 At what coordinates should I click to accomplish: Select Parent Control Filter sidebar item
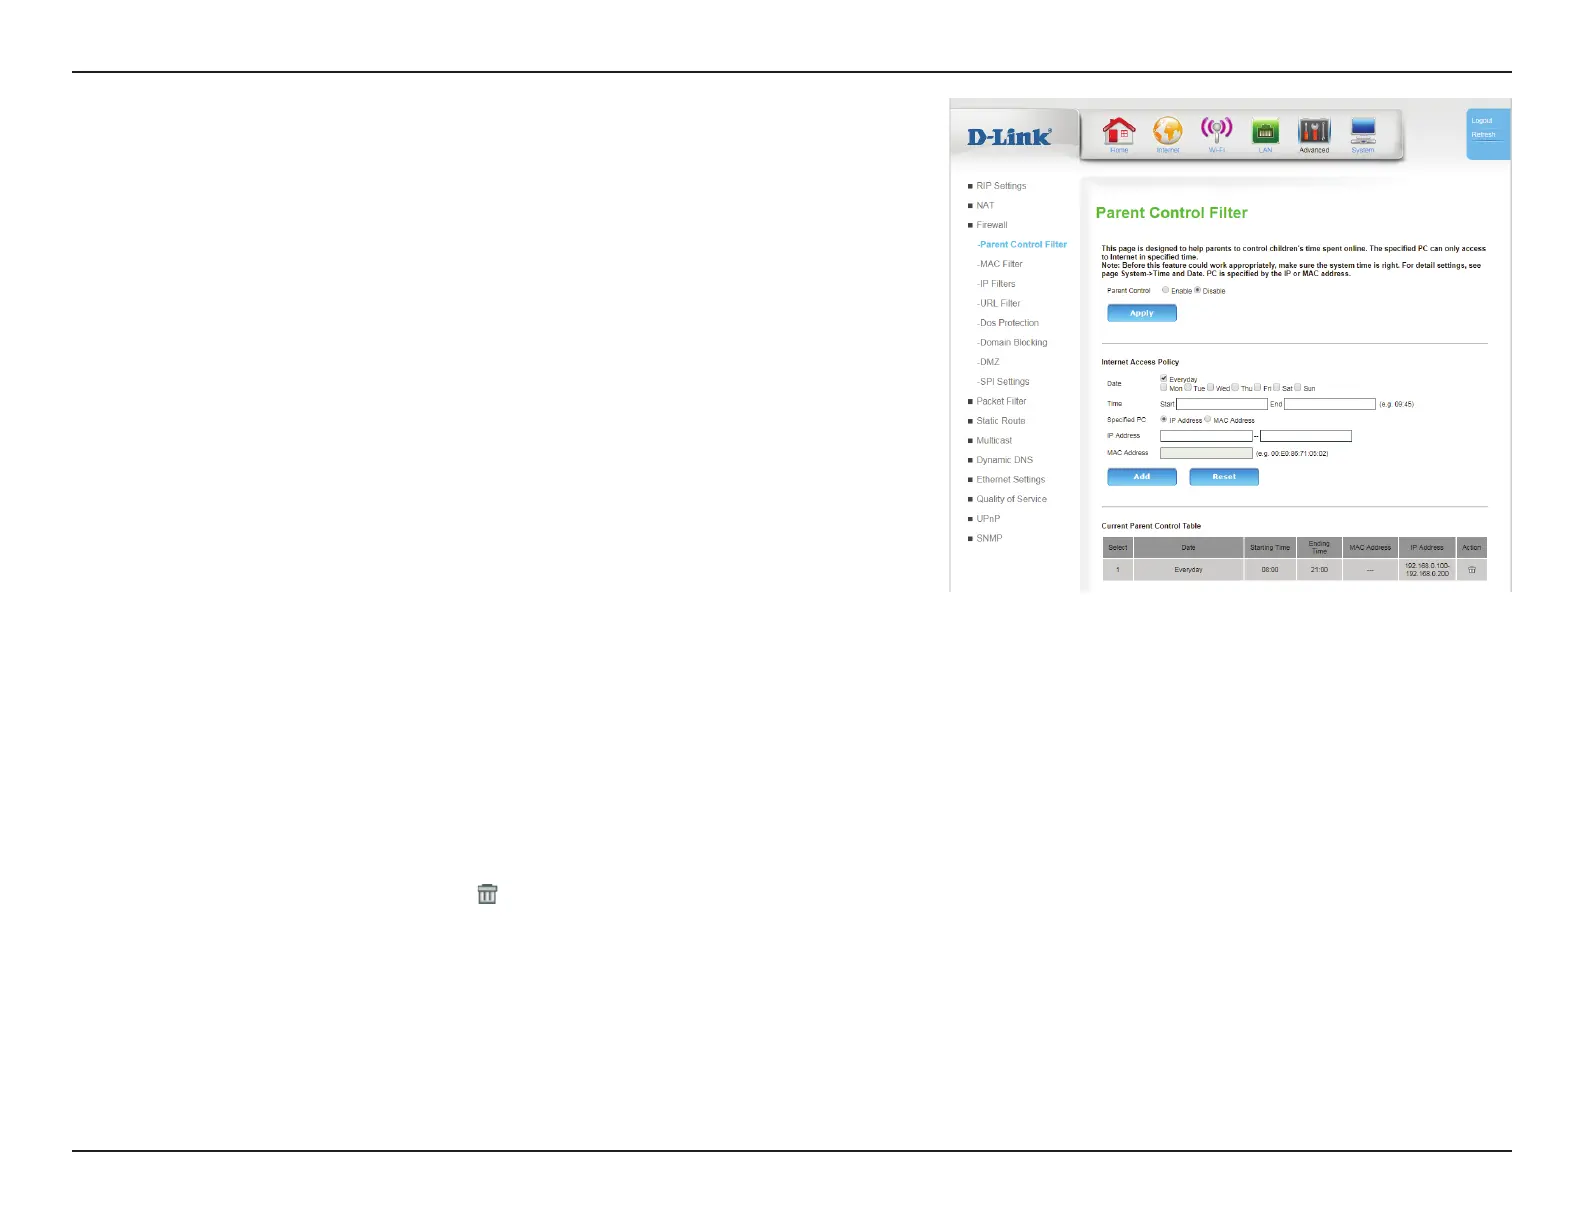point(1022,245)
